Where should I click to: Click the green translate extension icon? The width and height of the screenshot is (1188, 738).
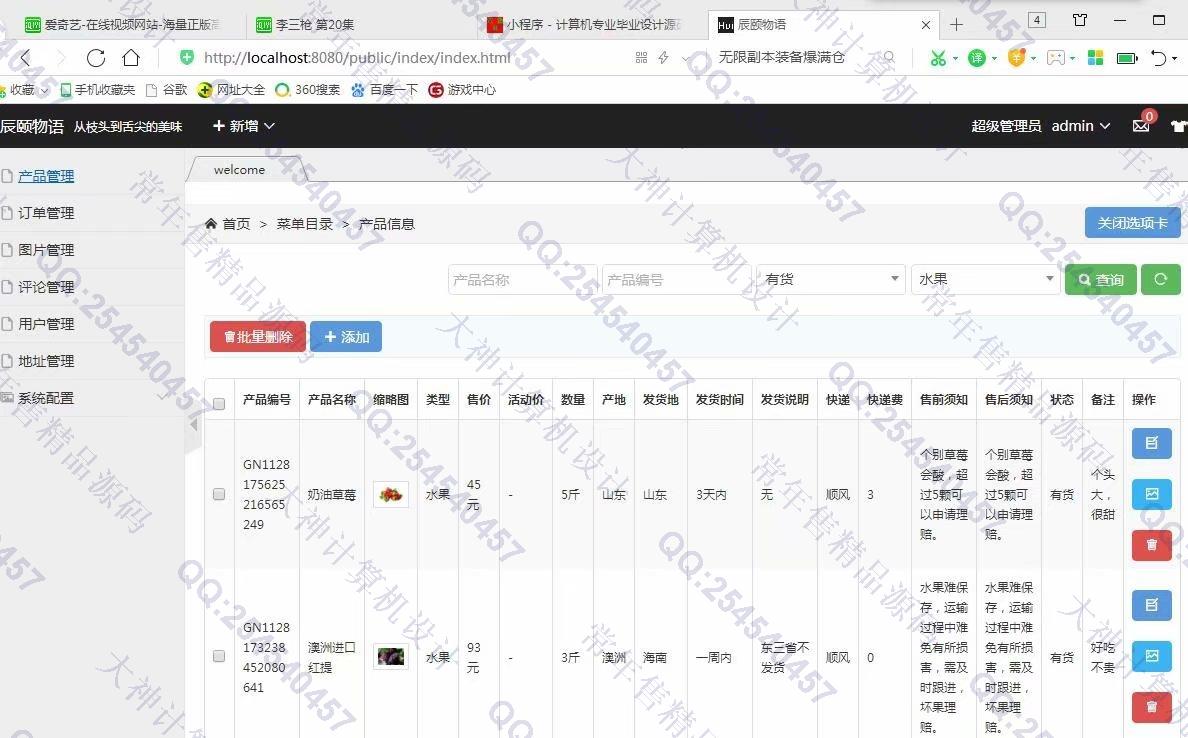(x=977, y=58)
